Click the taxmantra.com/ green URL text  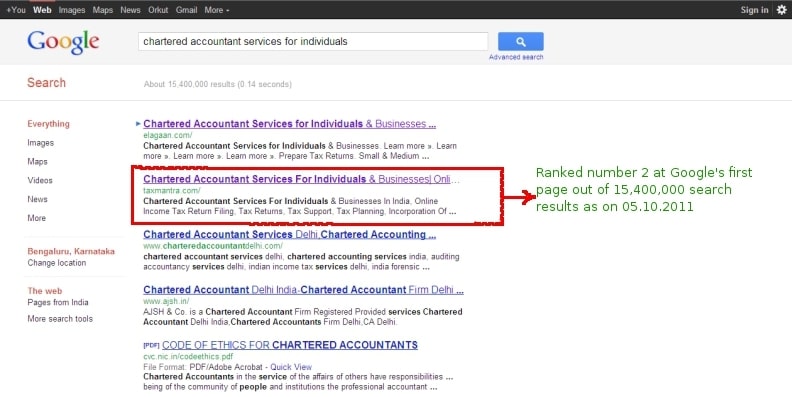(172, 190)
